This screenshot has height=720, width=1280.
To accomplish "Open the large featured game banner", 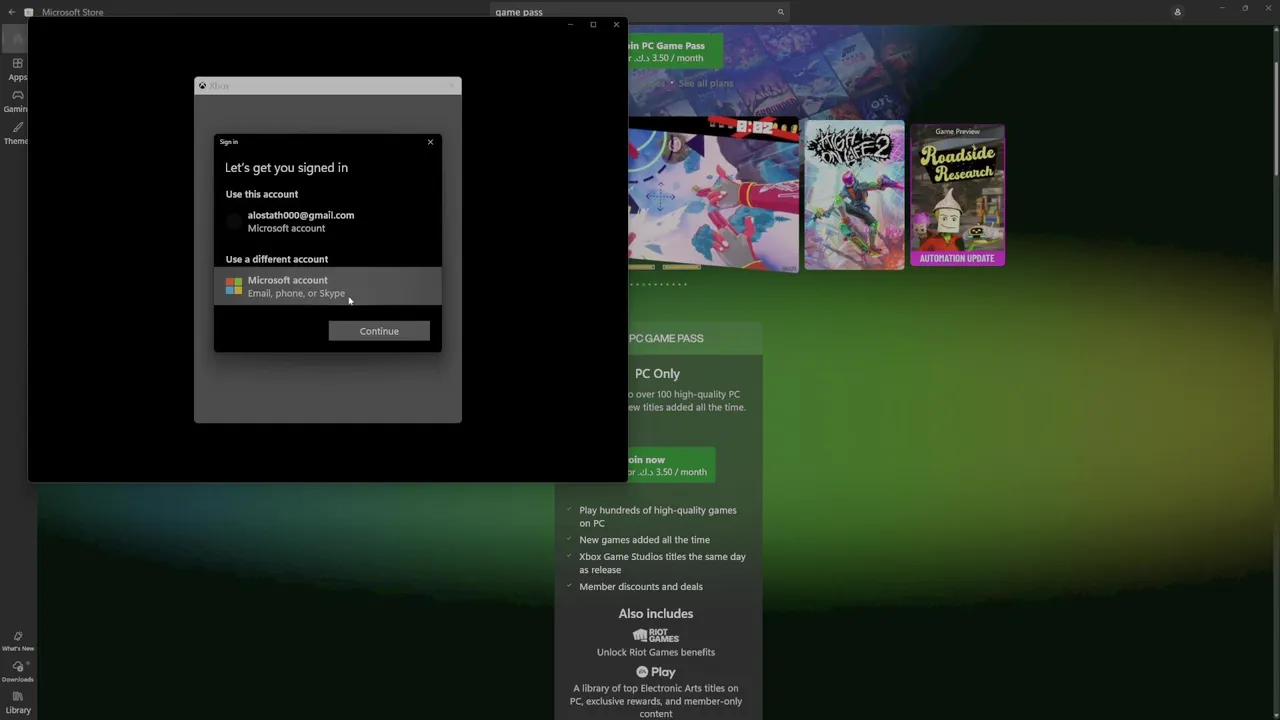I will [713, 194].
